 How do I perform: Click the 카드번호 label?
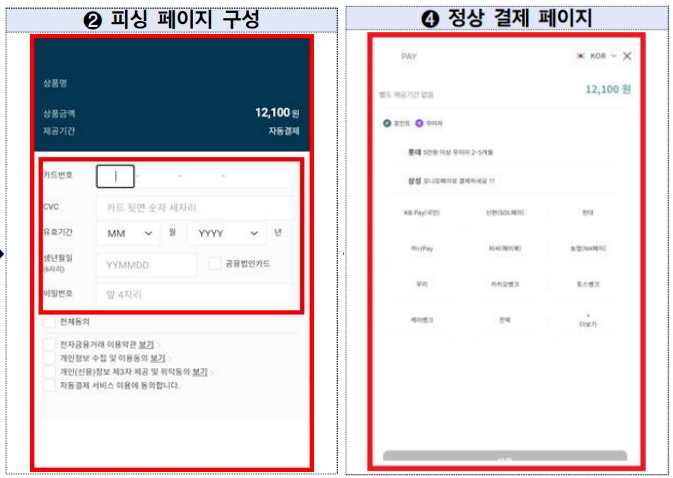coord(58,175)
